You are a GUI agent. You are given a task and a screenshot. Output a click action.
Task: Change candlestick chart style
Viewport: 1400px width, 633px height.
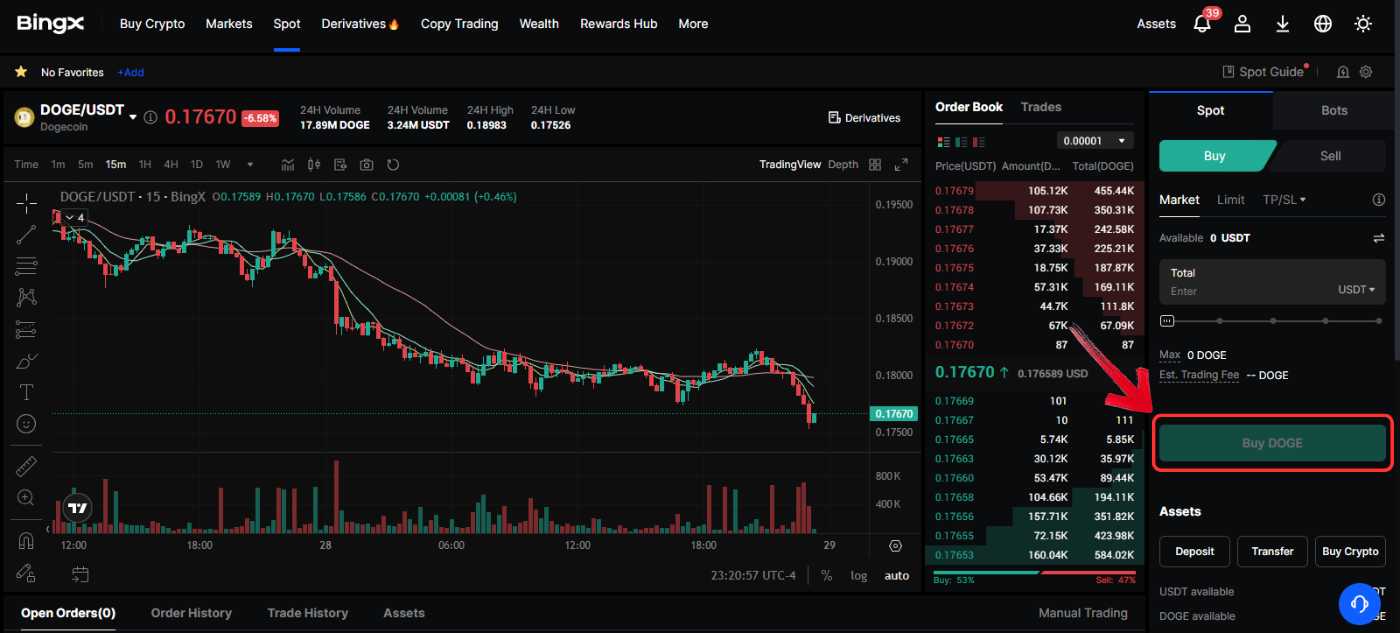[x=314, y=164]
